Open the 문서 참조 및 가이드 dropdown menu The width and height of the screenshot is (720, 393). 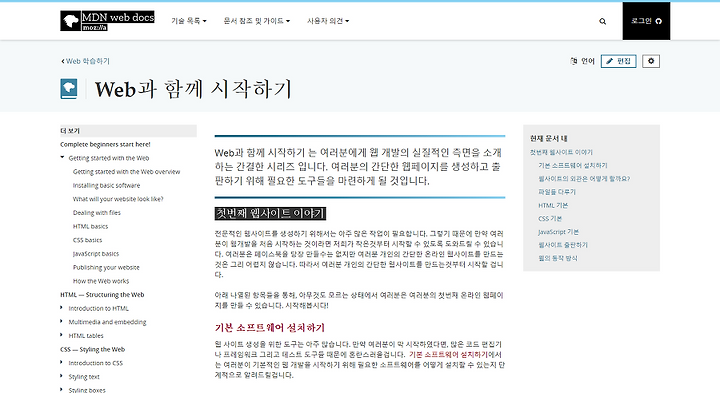(257, 21)
